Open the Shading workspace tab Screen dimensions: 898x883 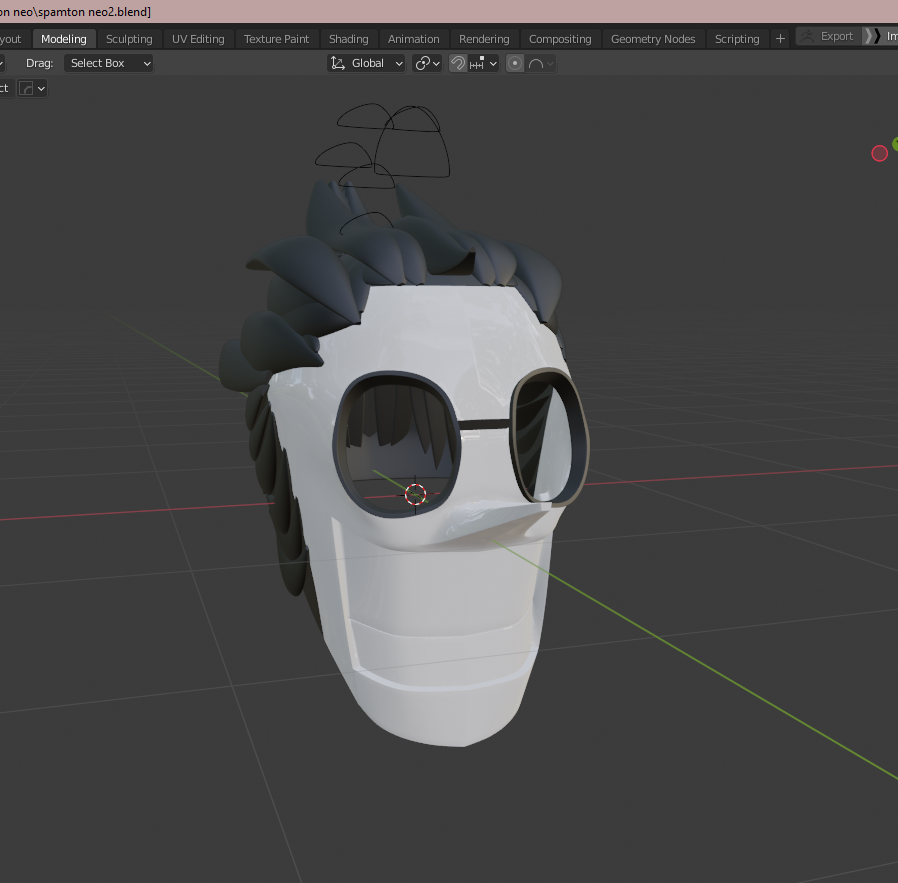[x=348, y=39]
